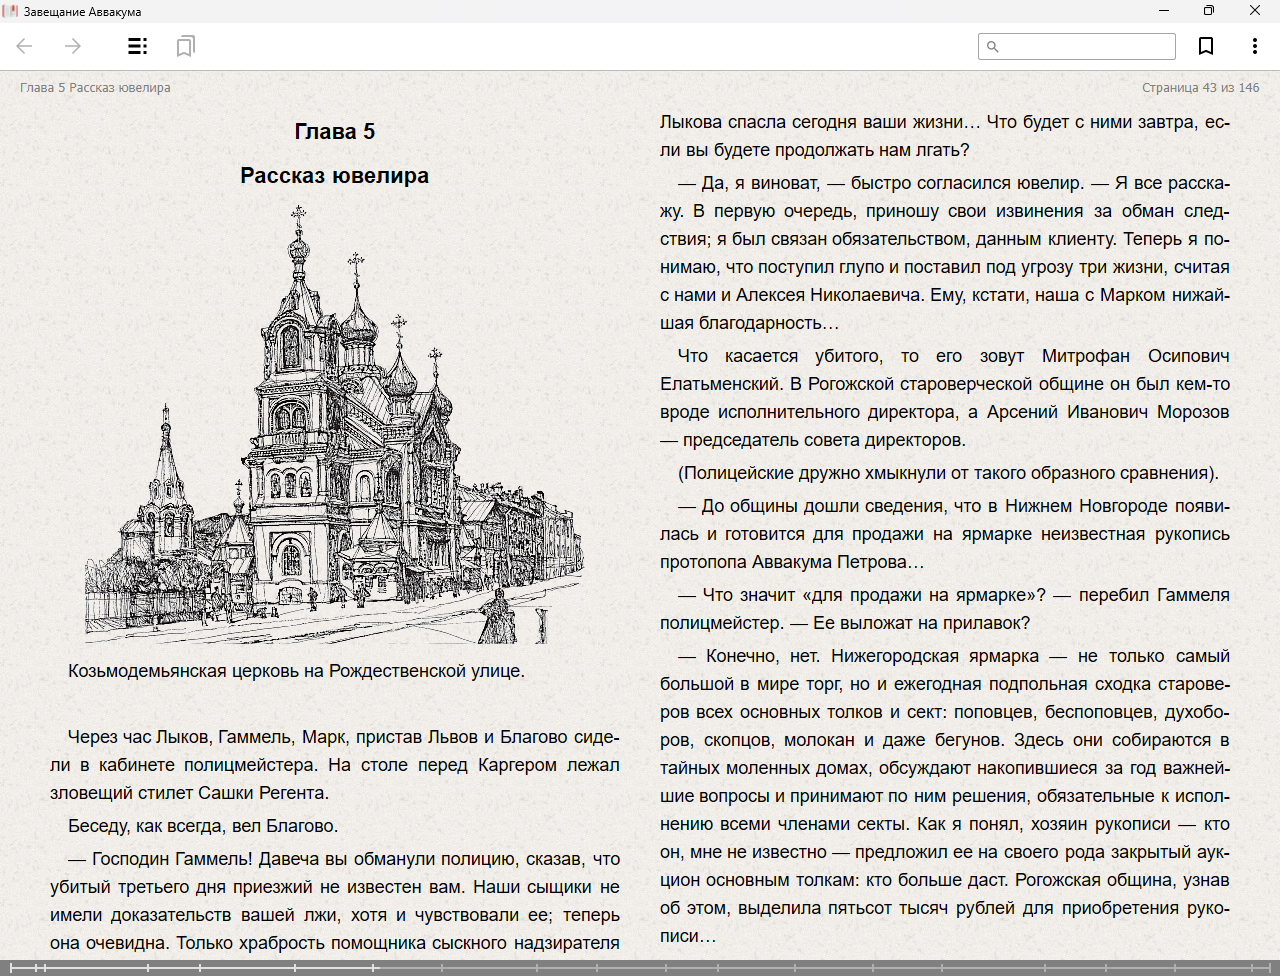The height and width of the screenshot is (976, 1280).
Task: Click the app icon in title bar
Action: pyautogui.click(x=10, y=11)
